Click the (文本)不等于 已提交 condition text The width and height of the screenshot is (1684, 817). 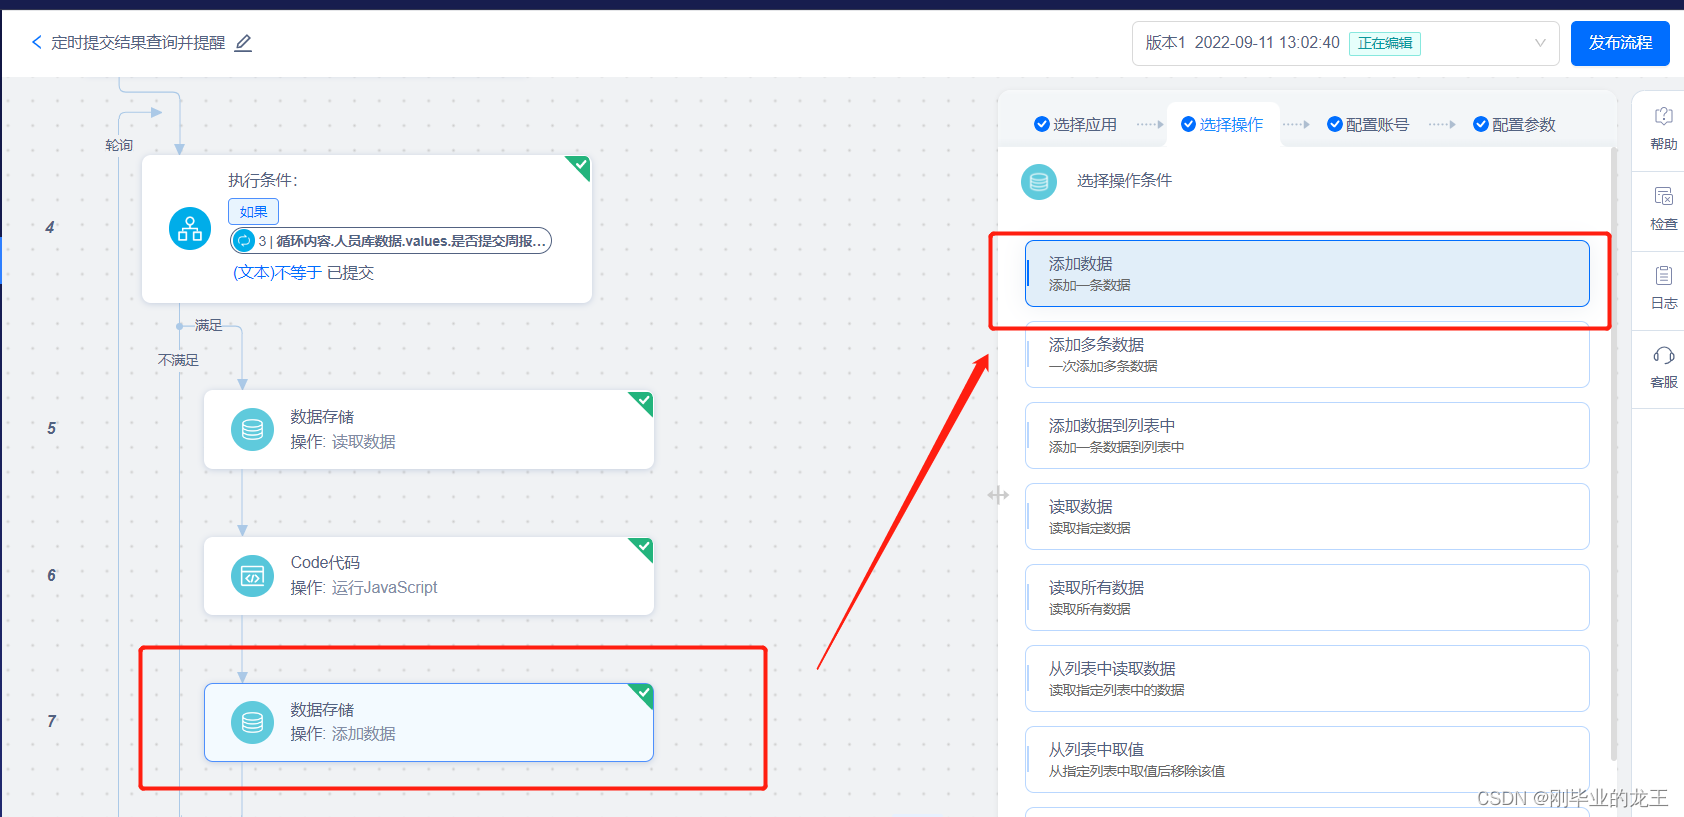(303, 272)
